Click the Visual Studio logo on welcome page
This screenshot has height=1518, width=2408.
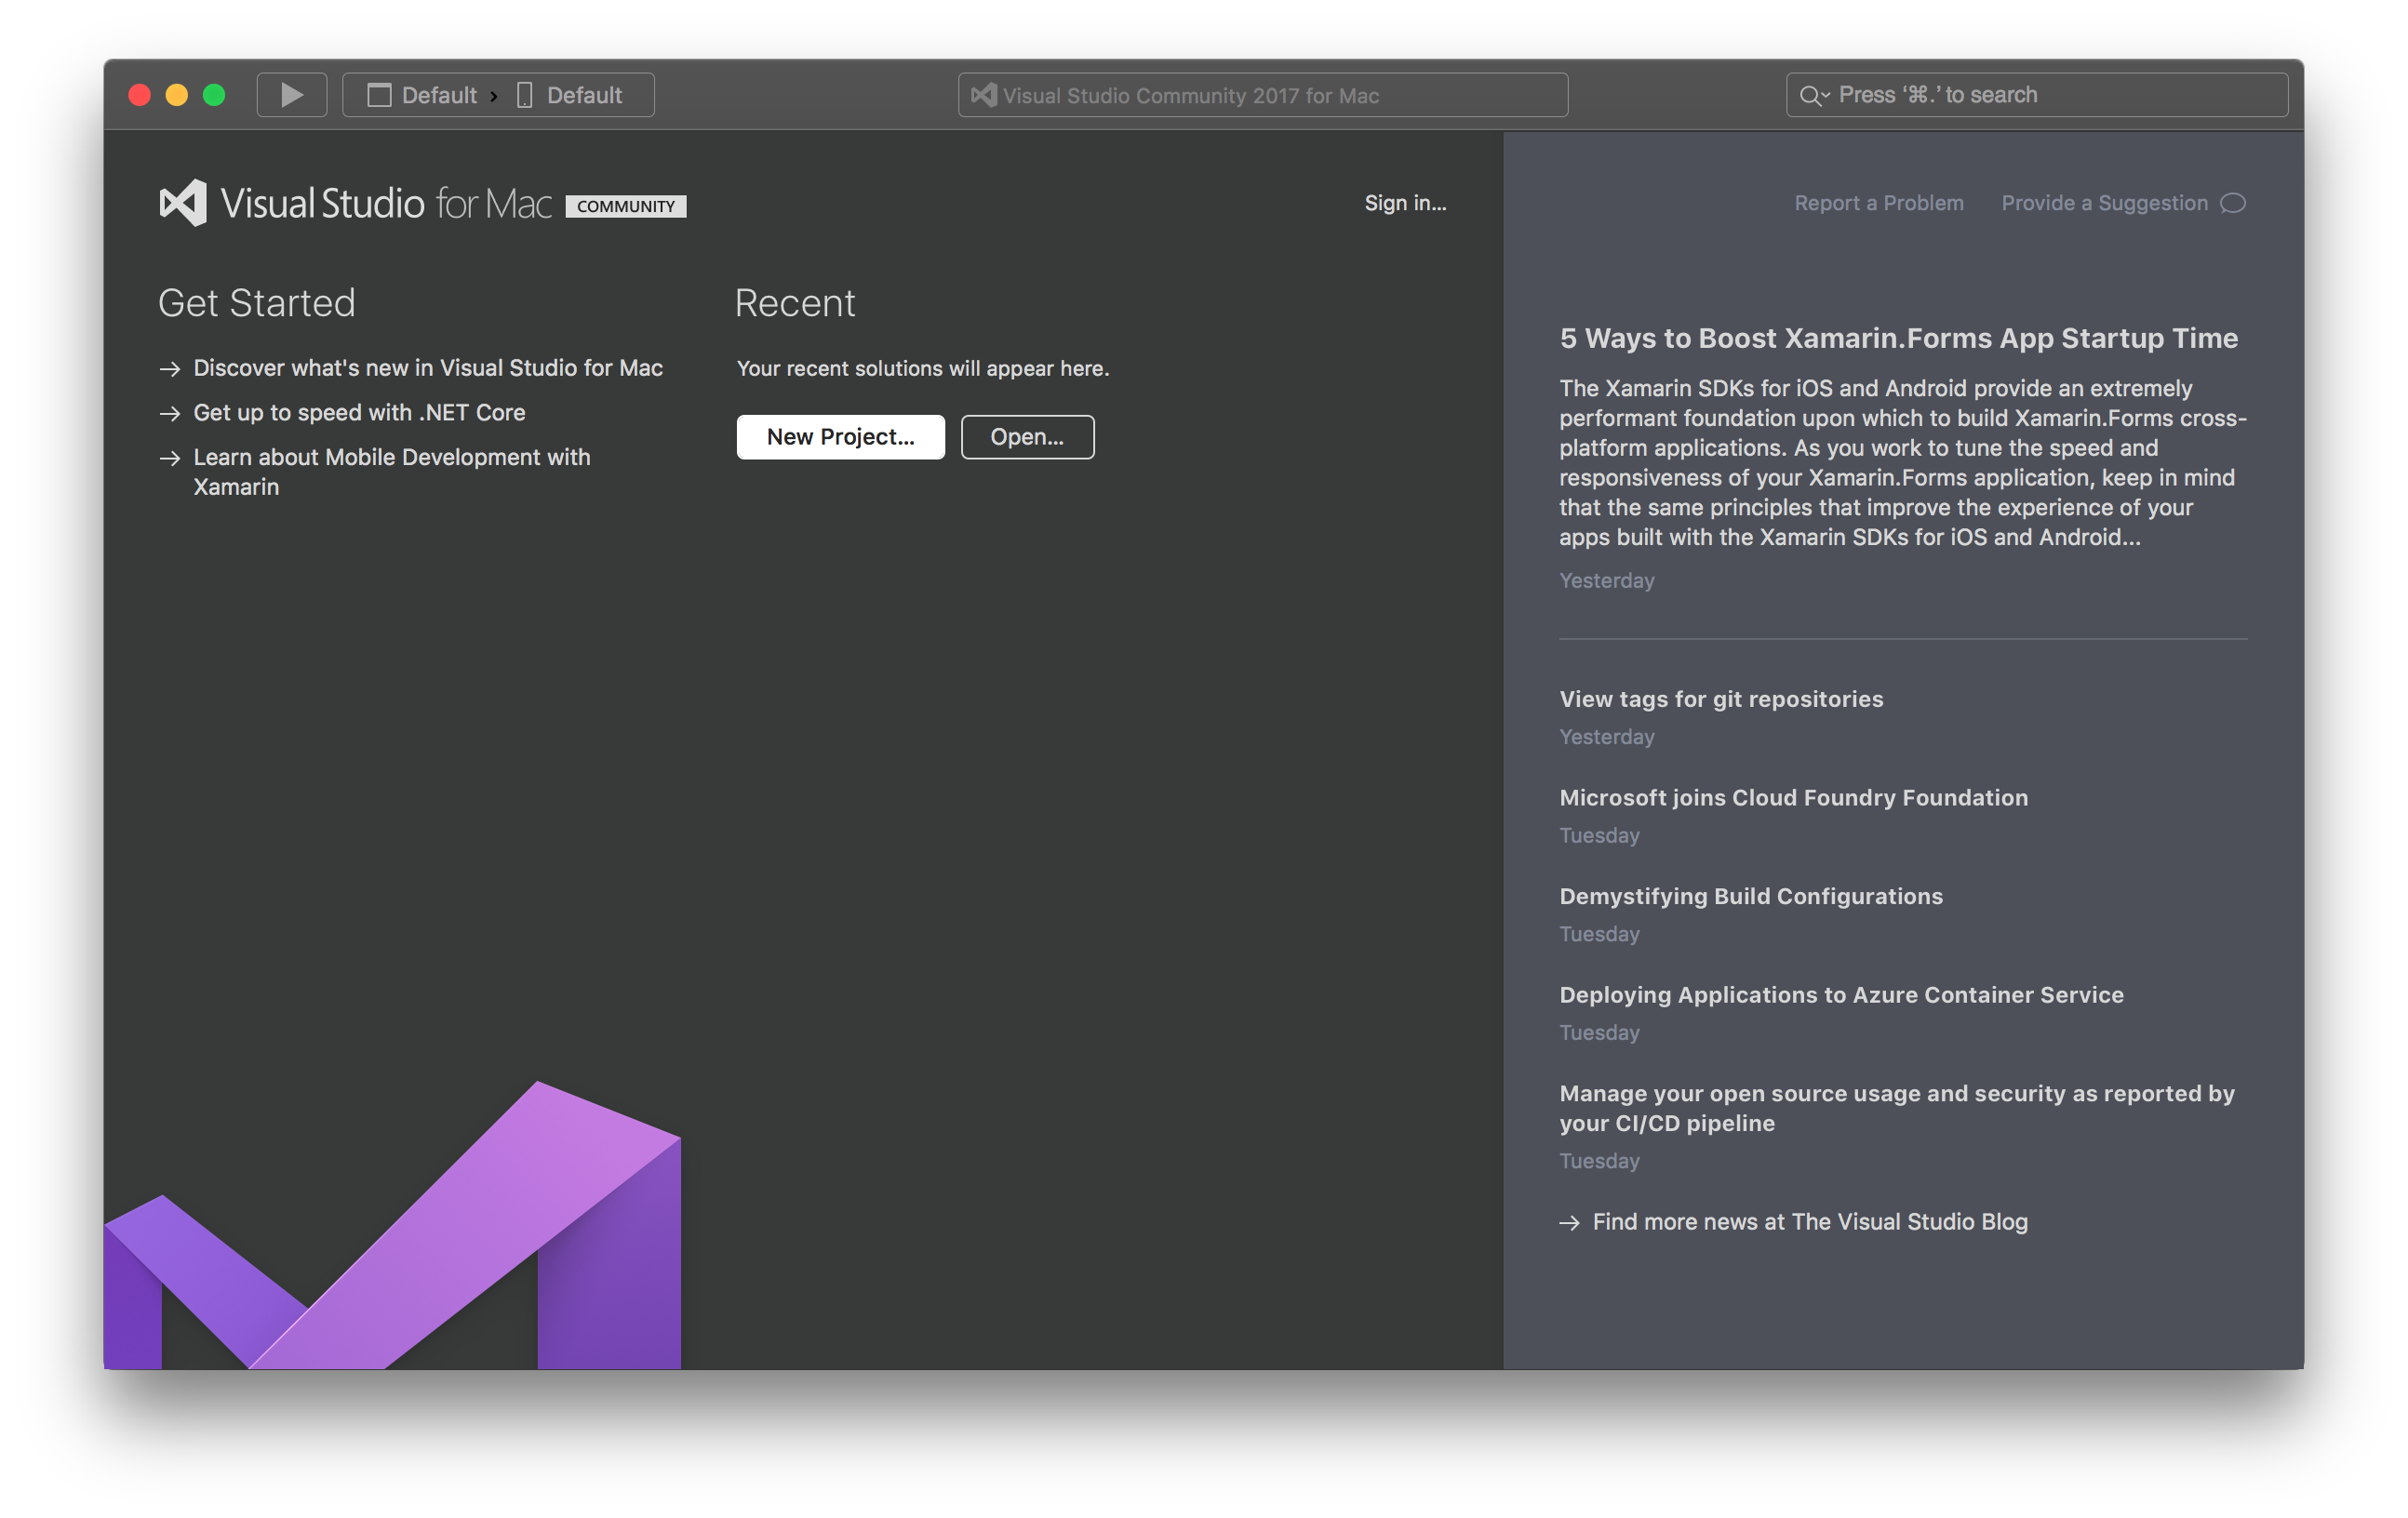click(x=183, y=203)
